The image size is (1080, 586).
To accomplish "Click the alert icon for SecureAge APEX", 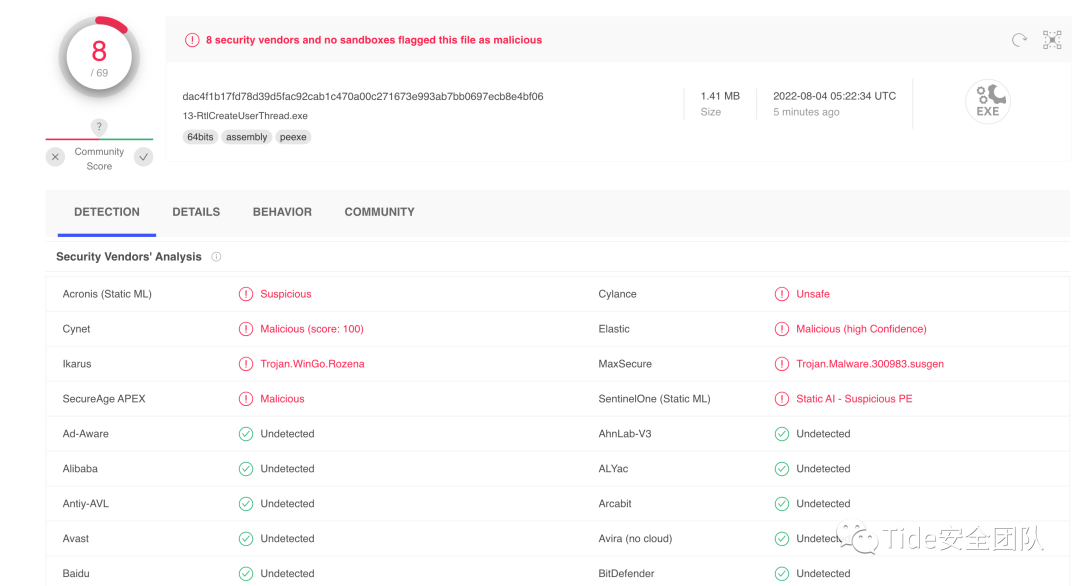I will (246, 399).
